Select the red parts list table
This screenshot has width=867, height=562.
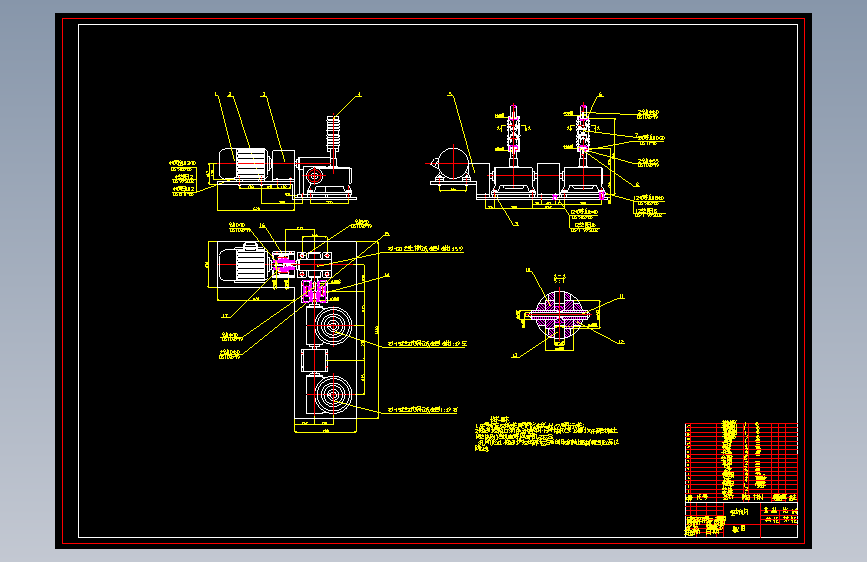click(x=741, y=462)
